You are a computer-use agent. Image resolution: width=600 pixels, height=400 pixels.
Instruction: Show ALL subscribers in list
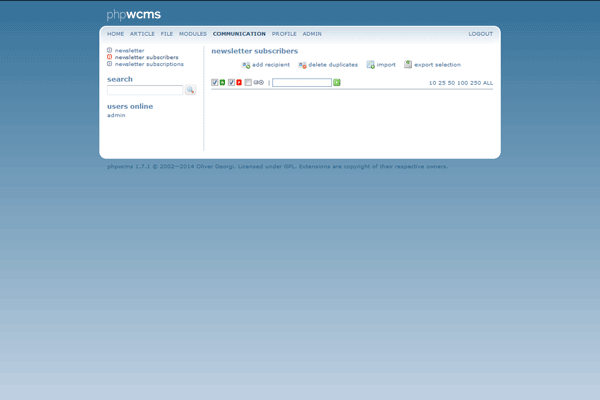tap(488, 83)
